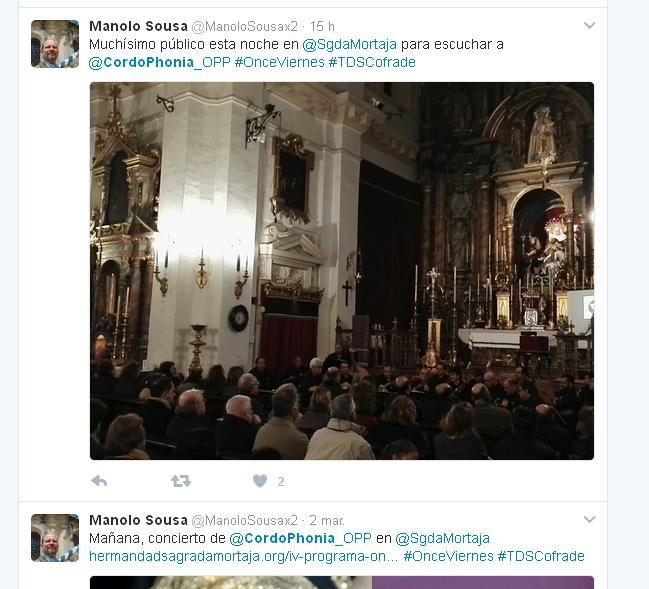The height and width of the screenshot is (589, 649).
Task: Open @SgdaMortaja mention in second tweet
Action: pyautogui.click(x=442, y=538)
